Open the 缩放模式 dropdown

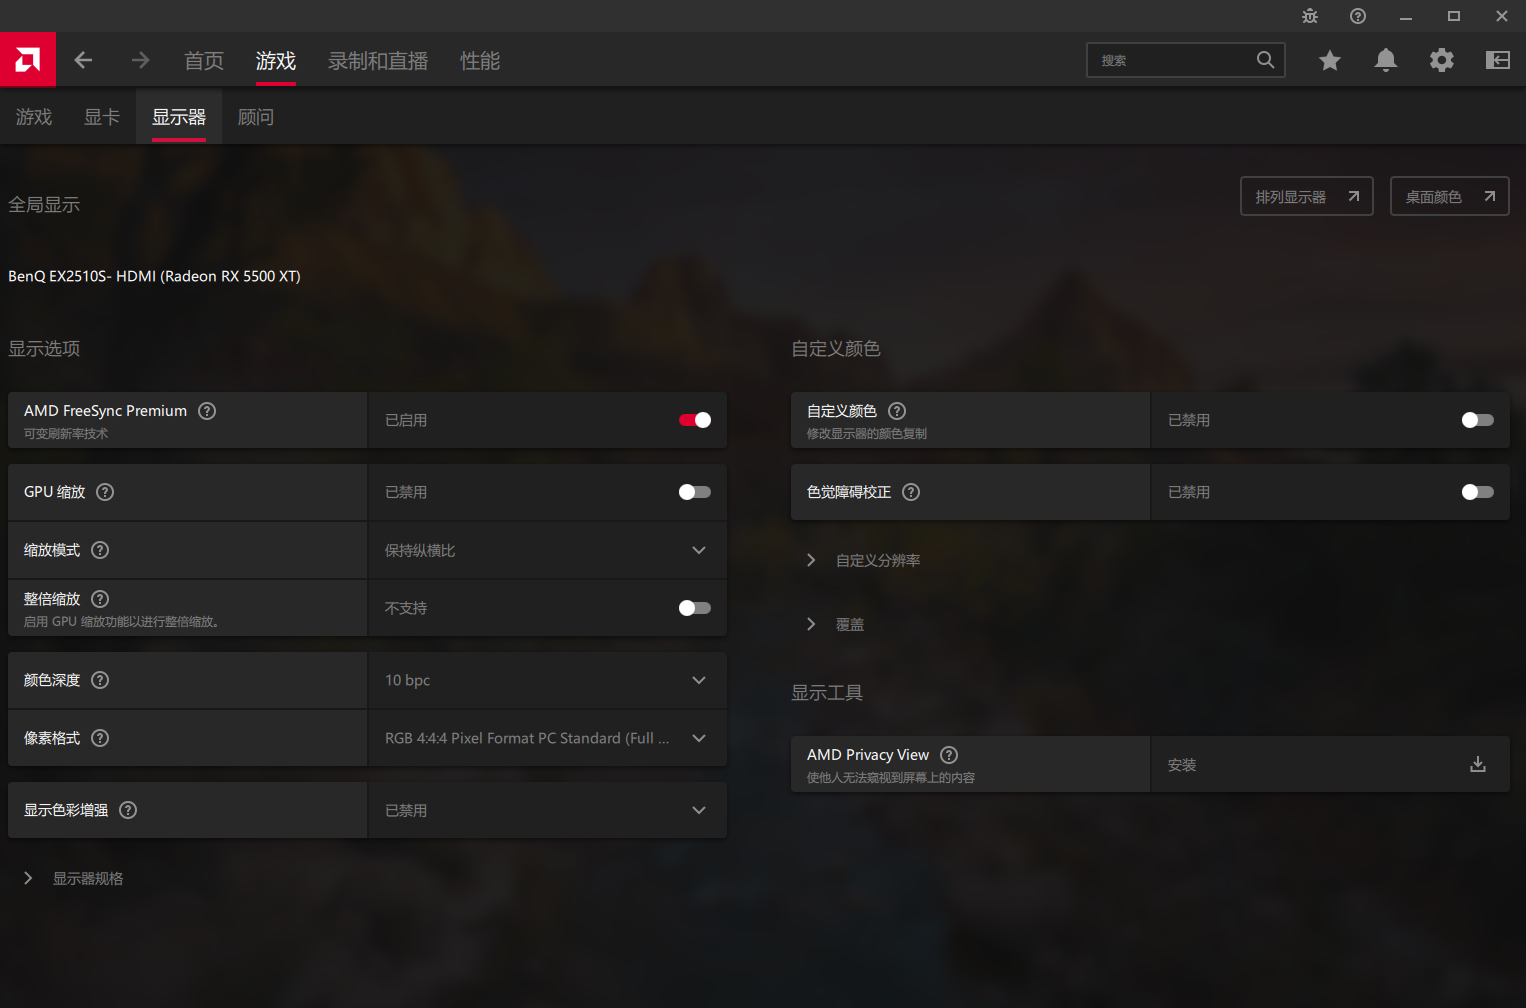(x=548, y=550)
